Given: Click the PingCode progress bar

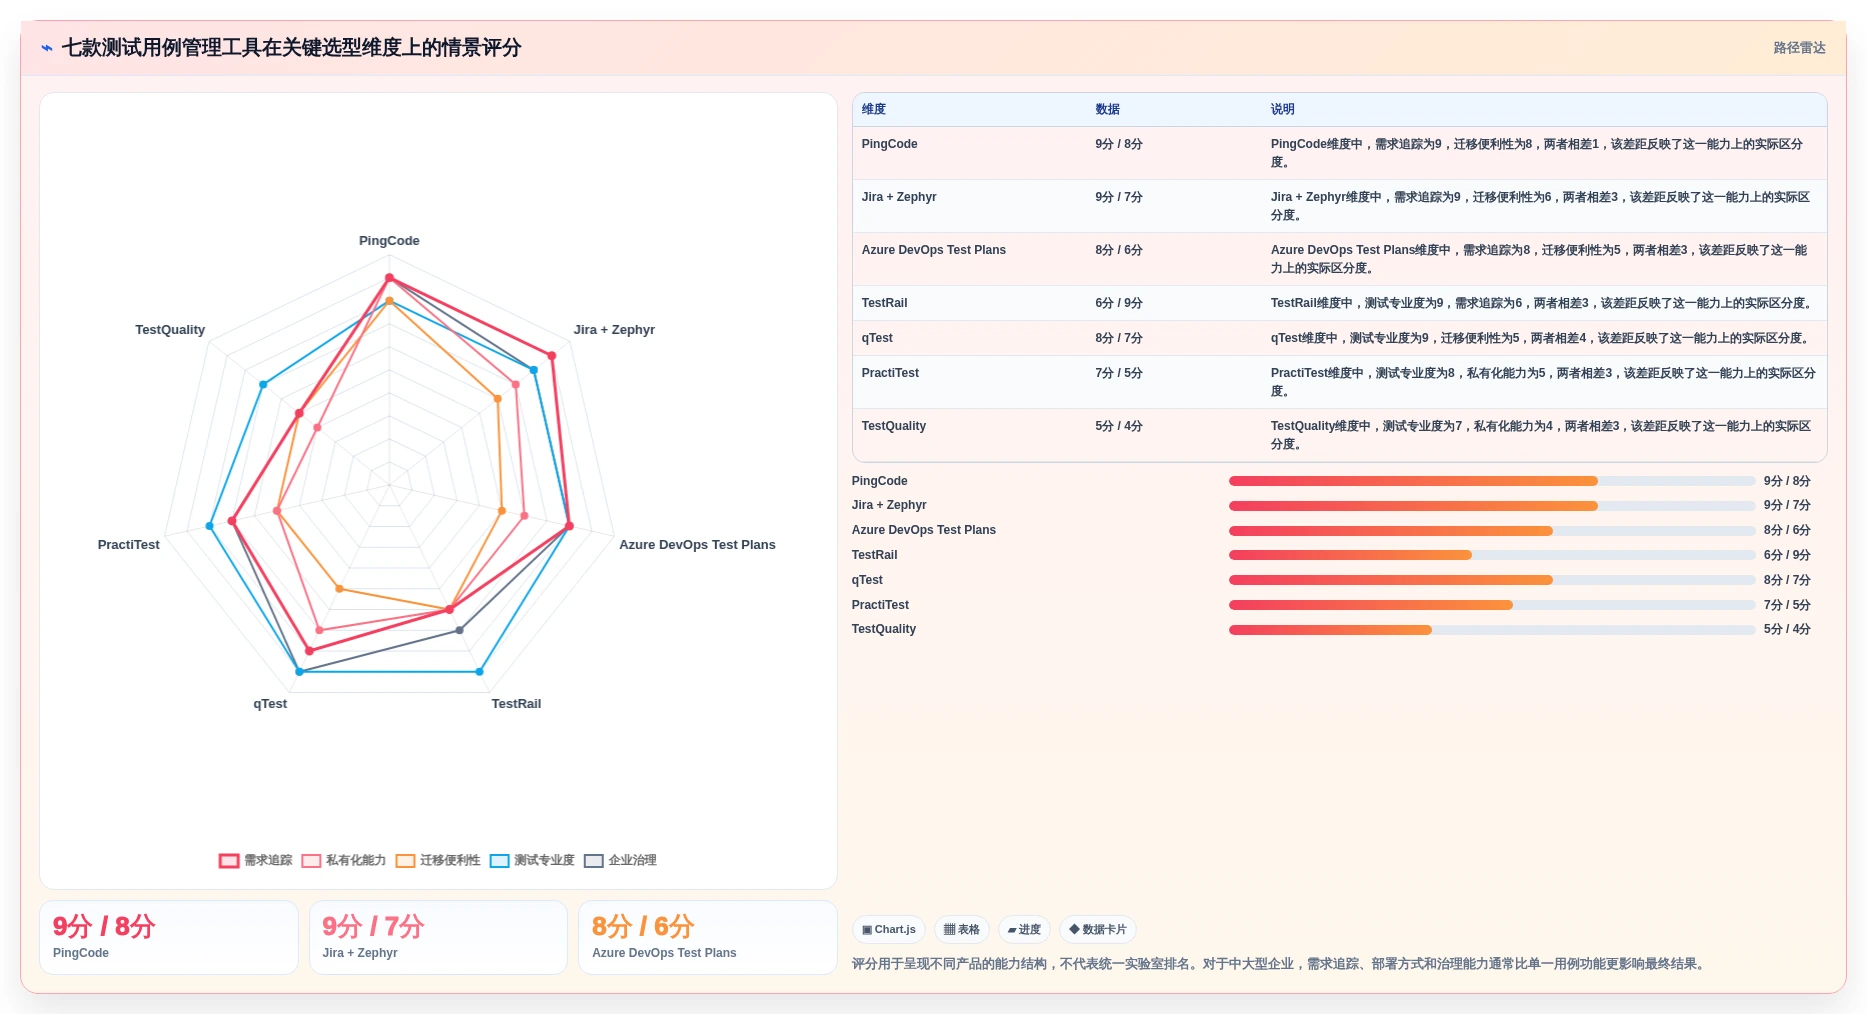Looking at the screenshot, I should pyautogui.click(x=1492, y=481).
